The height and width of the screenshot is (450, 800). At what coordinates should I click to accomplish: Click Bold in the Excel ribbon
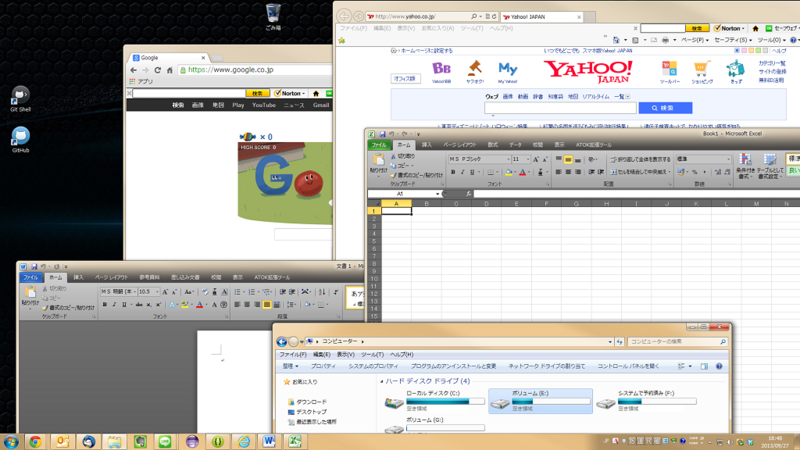[453, 172]
